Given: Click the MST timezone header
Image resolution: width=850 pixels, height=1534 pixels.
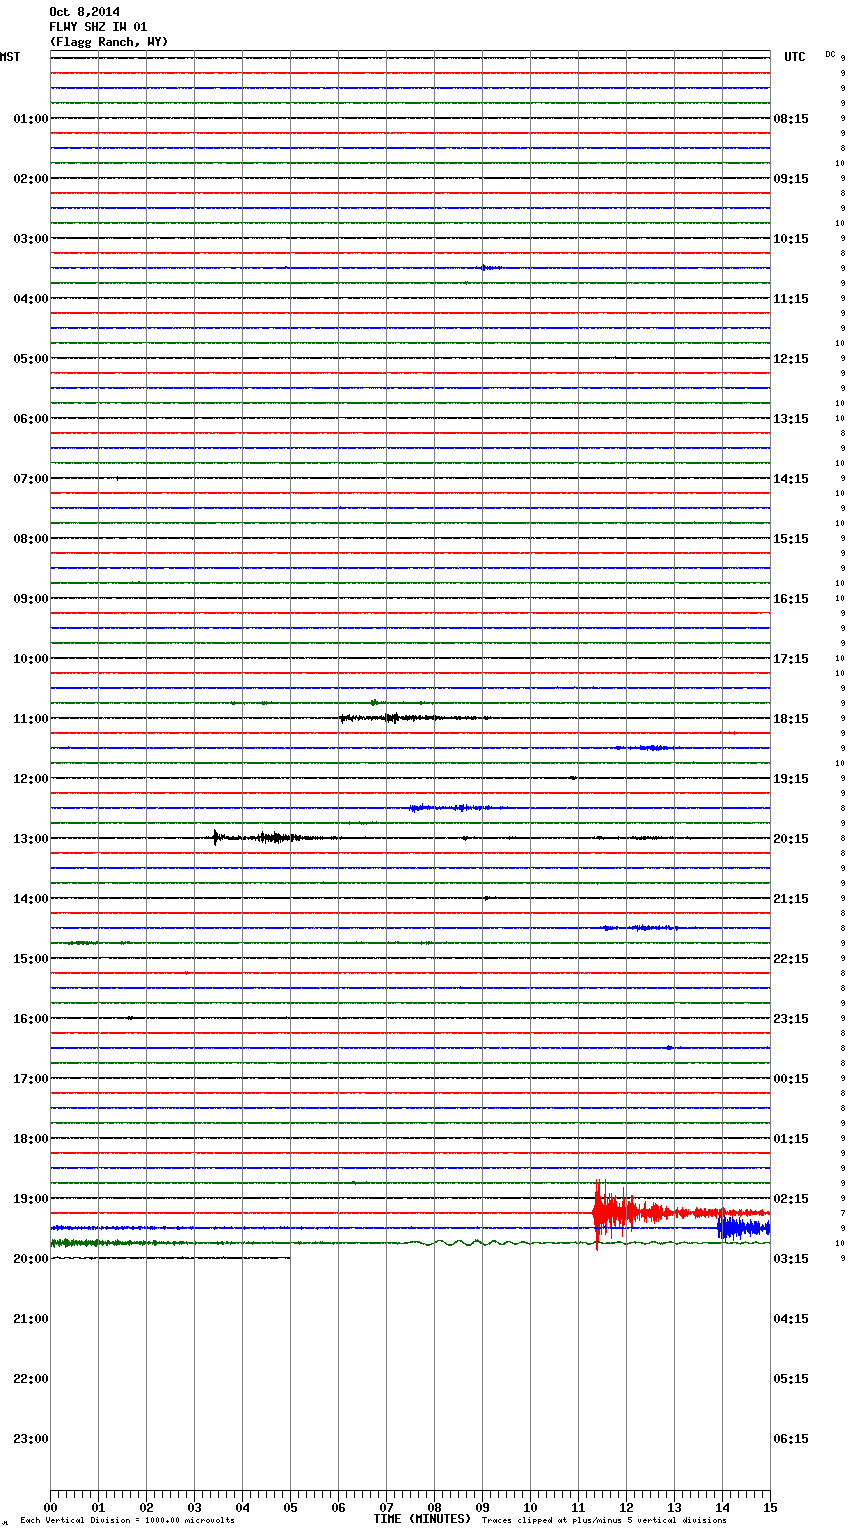Looking at the screenshot, I should pos(10,57).
